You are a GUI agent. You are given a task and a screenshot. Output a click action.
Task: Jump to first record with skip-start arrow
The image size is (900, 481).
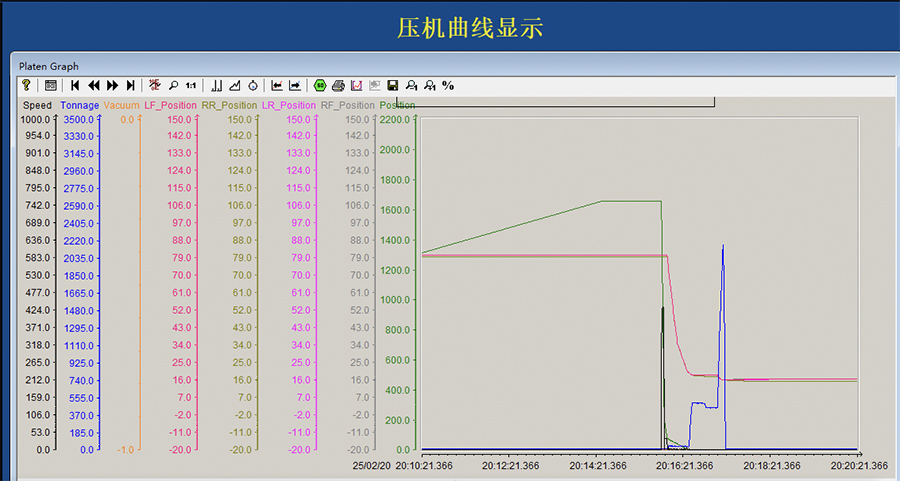(75, 86)
